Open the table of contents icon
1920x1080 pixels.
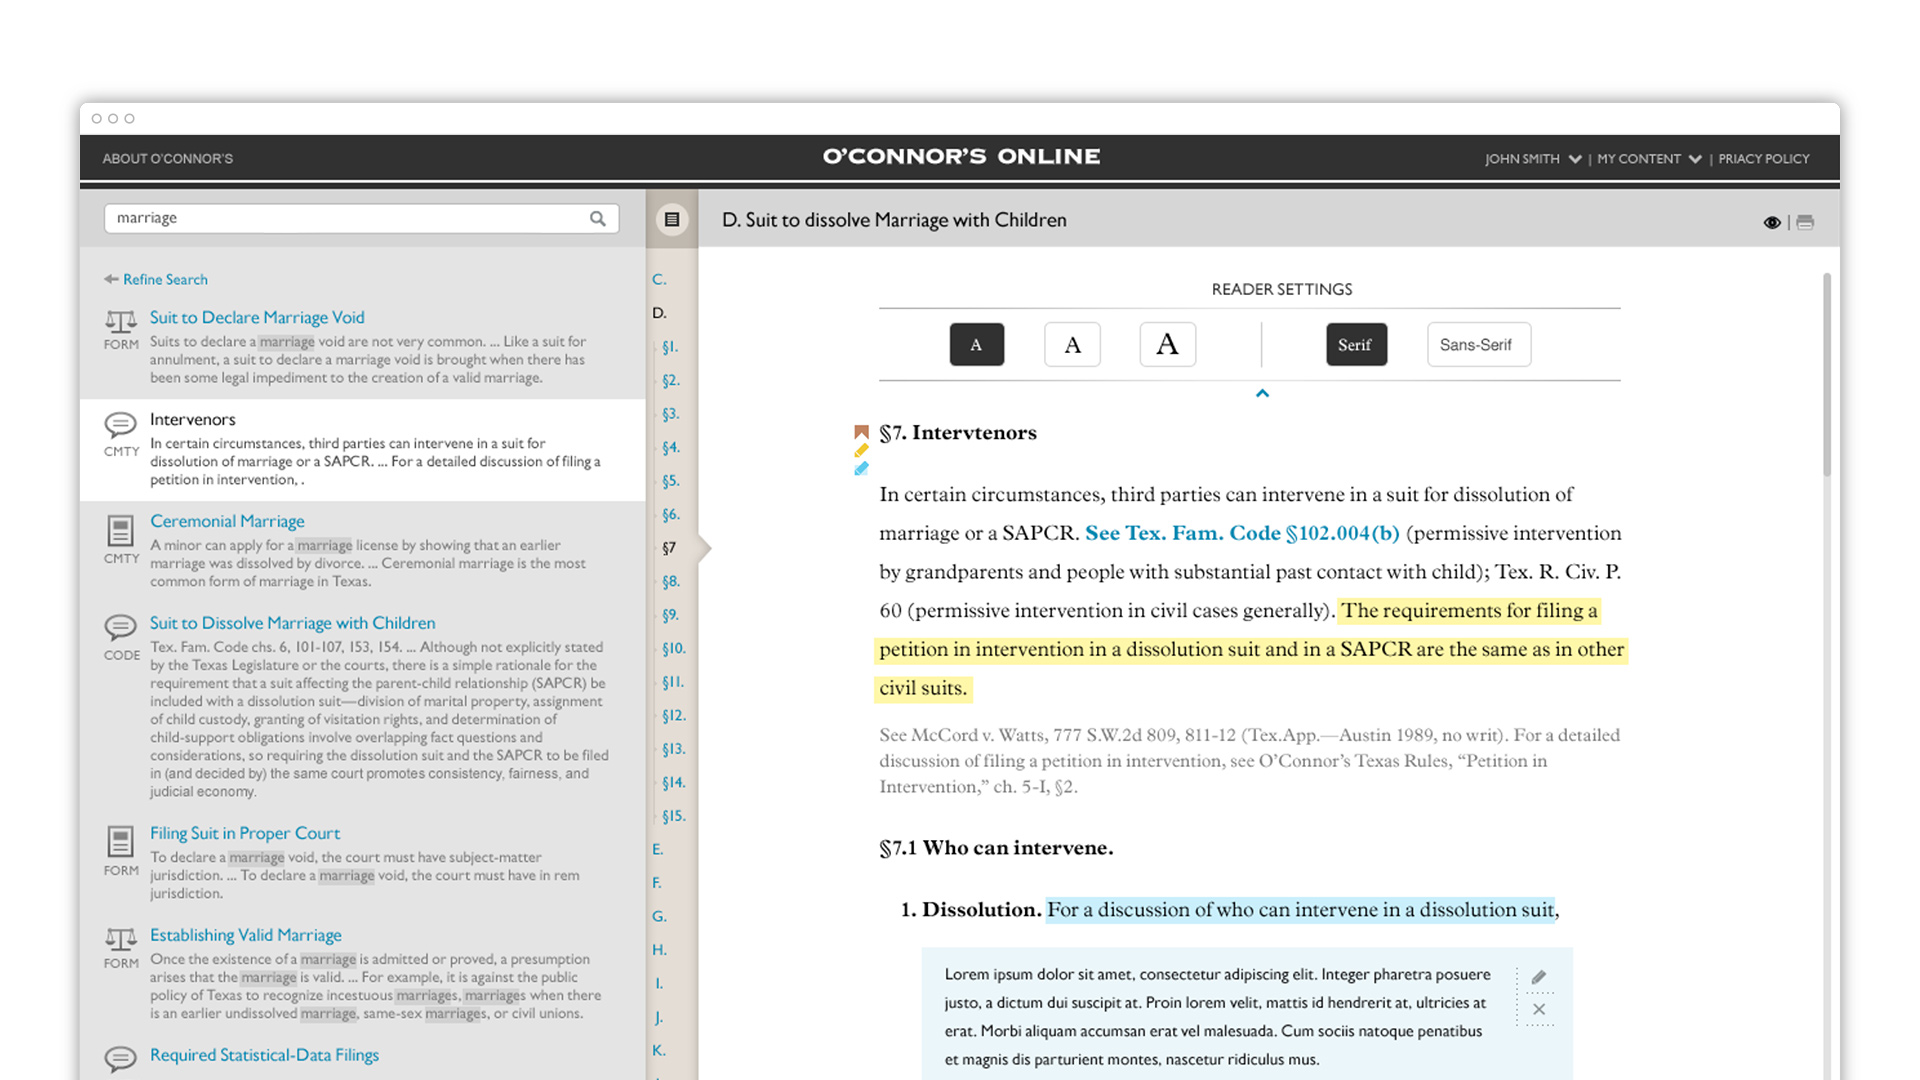(x=672, y=220)
